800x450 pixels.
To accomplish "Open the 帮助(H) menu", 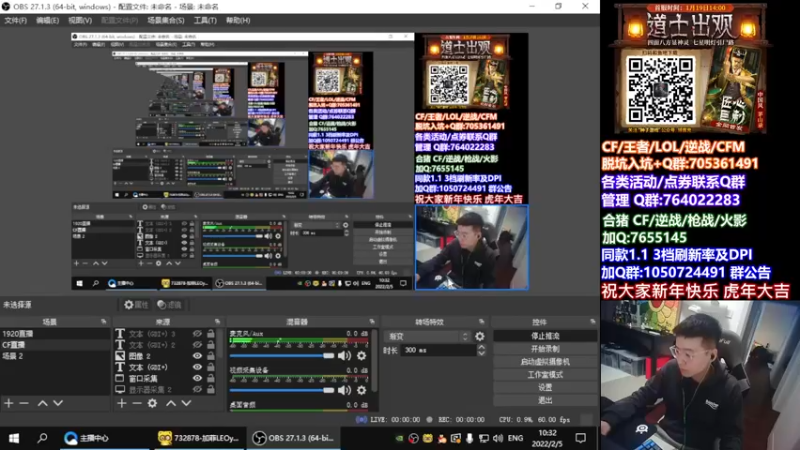I will click(x=238, y=20).
